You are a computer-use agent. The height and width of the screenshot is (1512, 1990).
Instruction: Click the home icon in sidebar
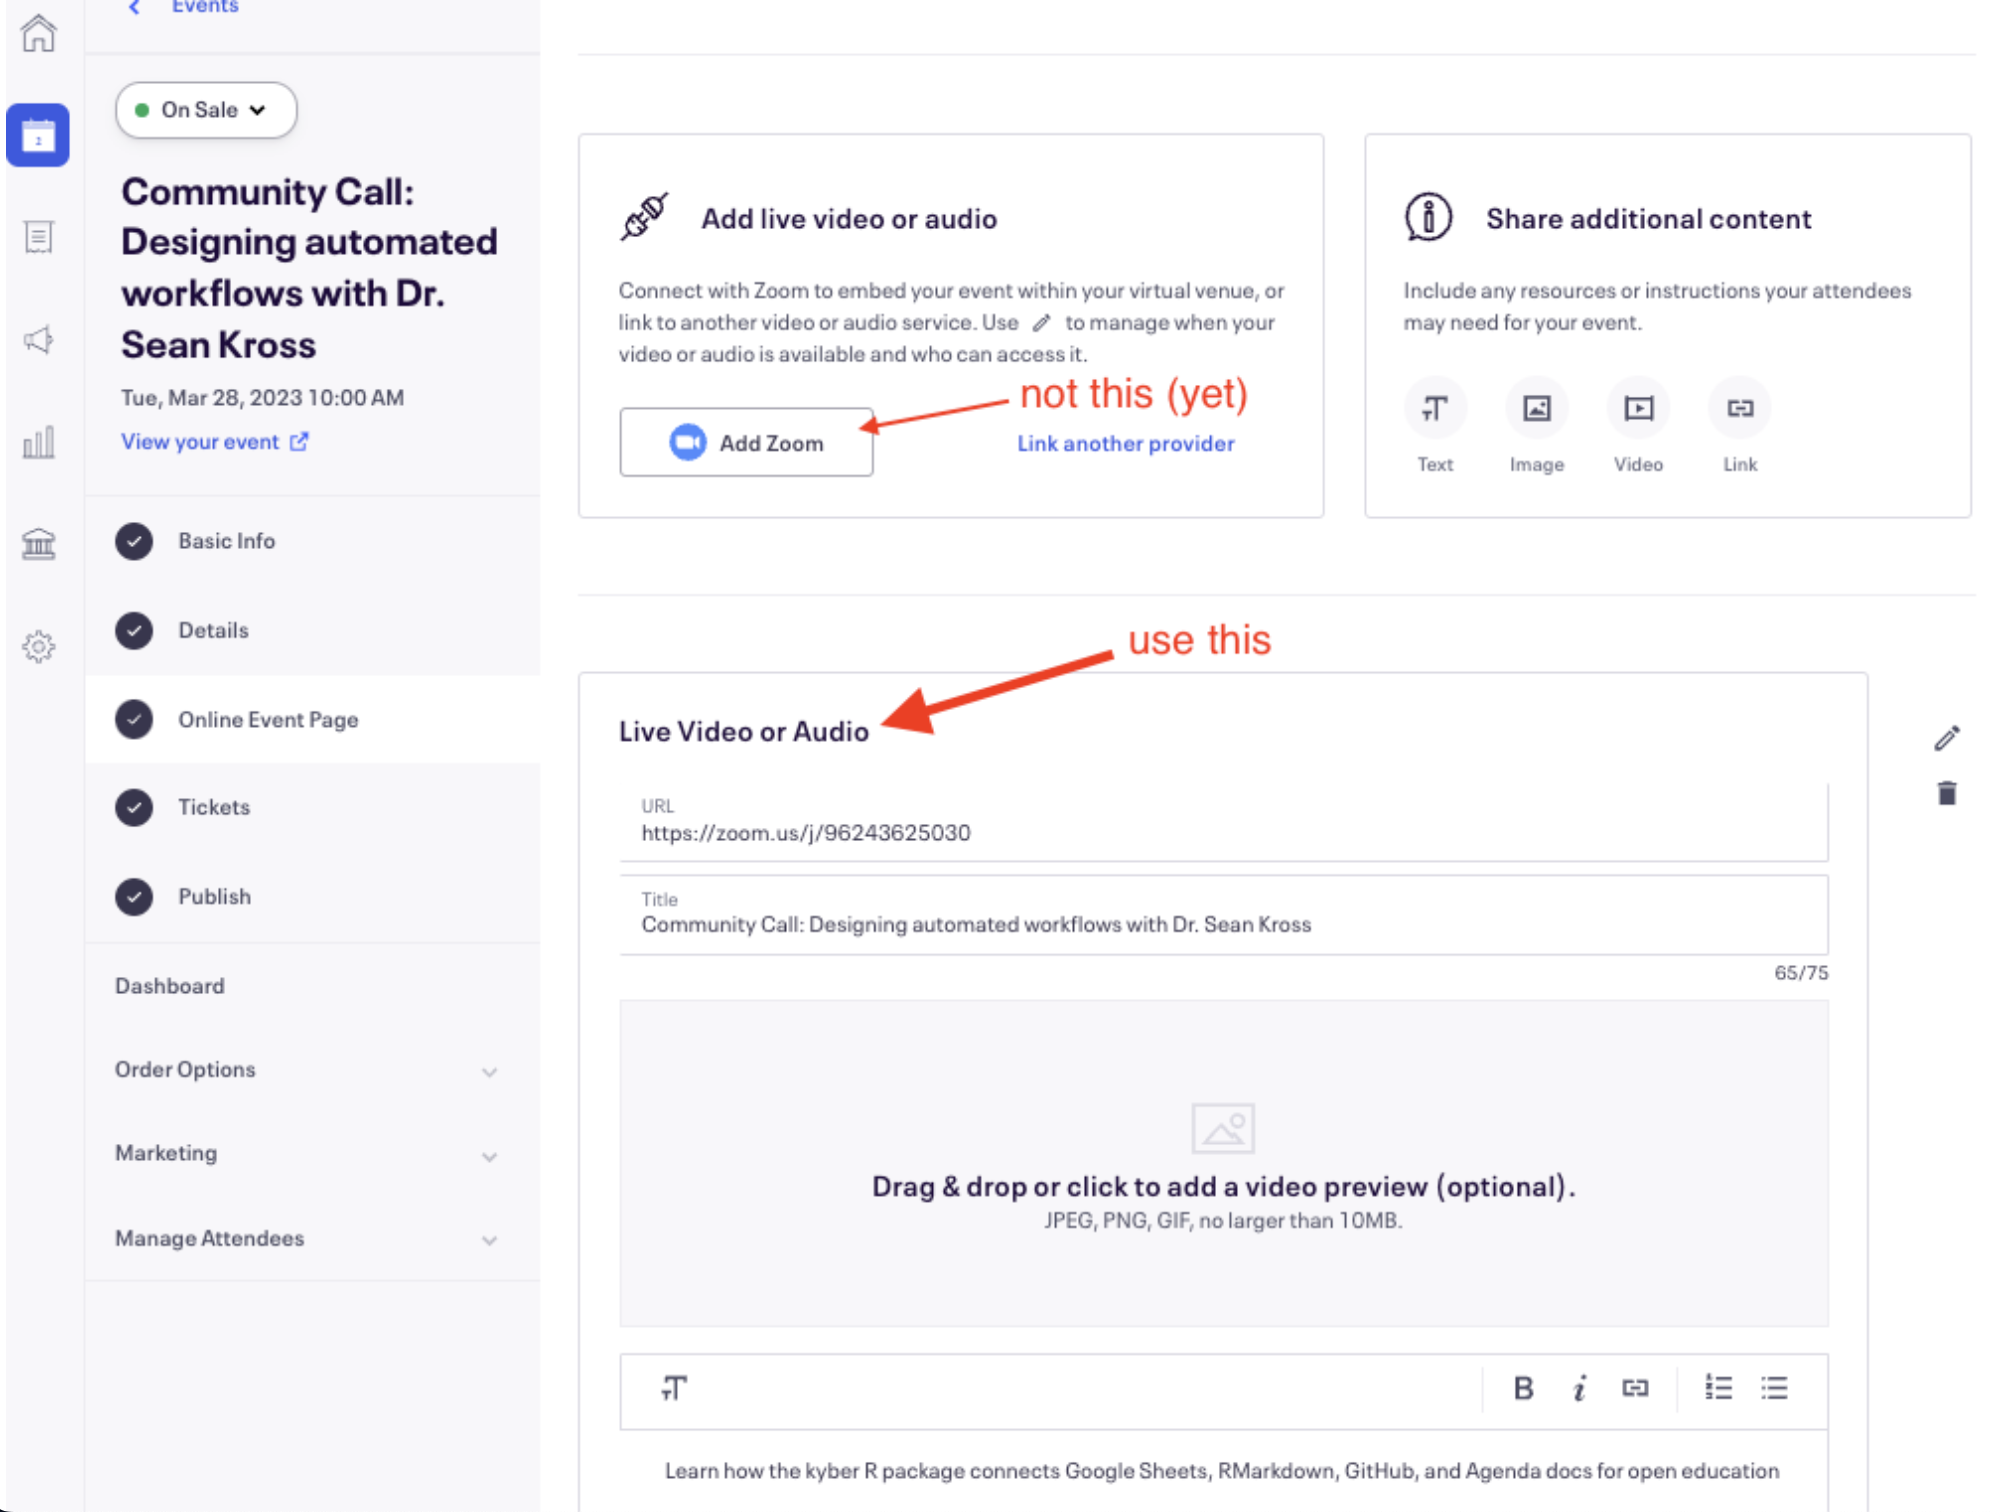pyautogui.click(x=38, y=34)
